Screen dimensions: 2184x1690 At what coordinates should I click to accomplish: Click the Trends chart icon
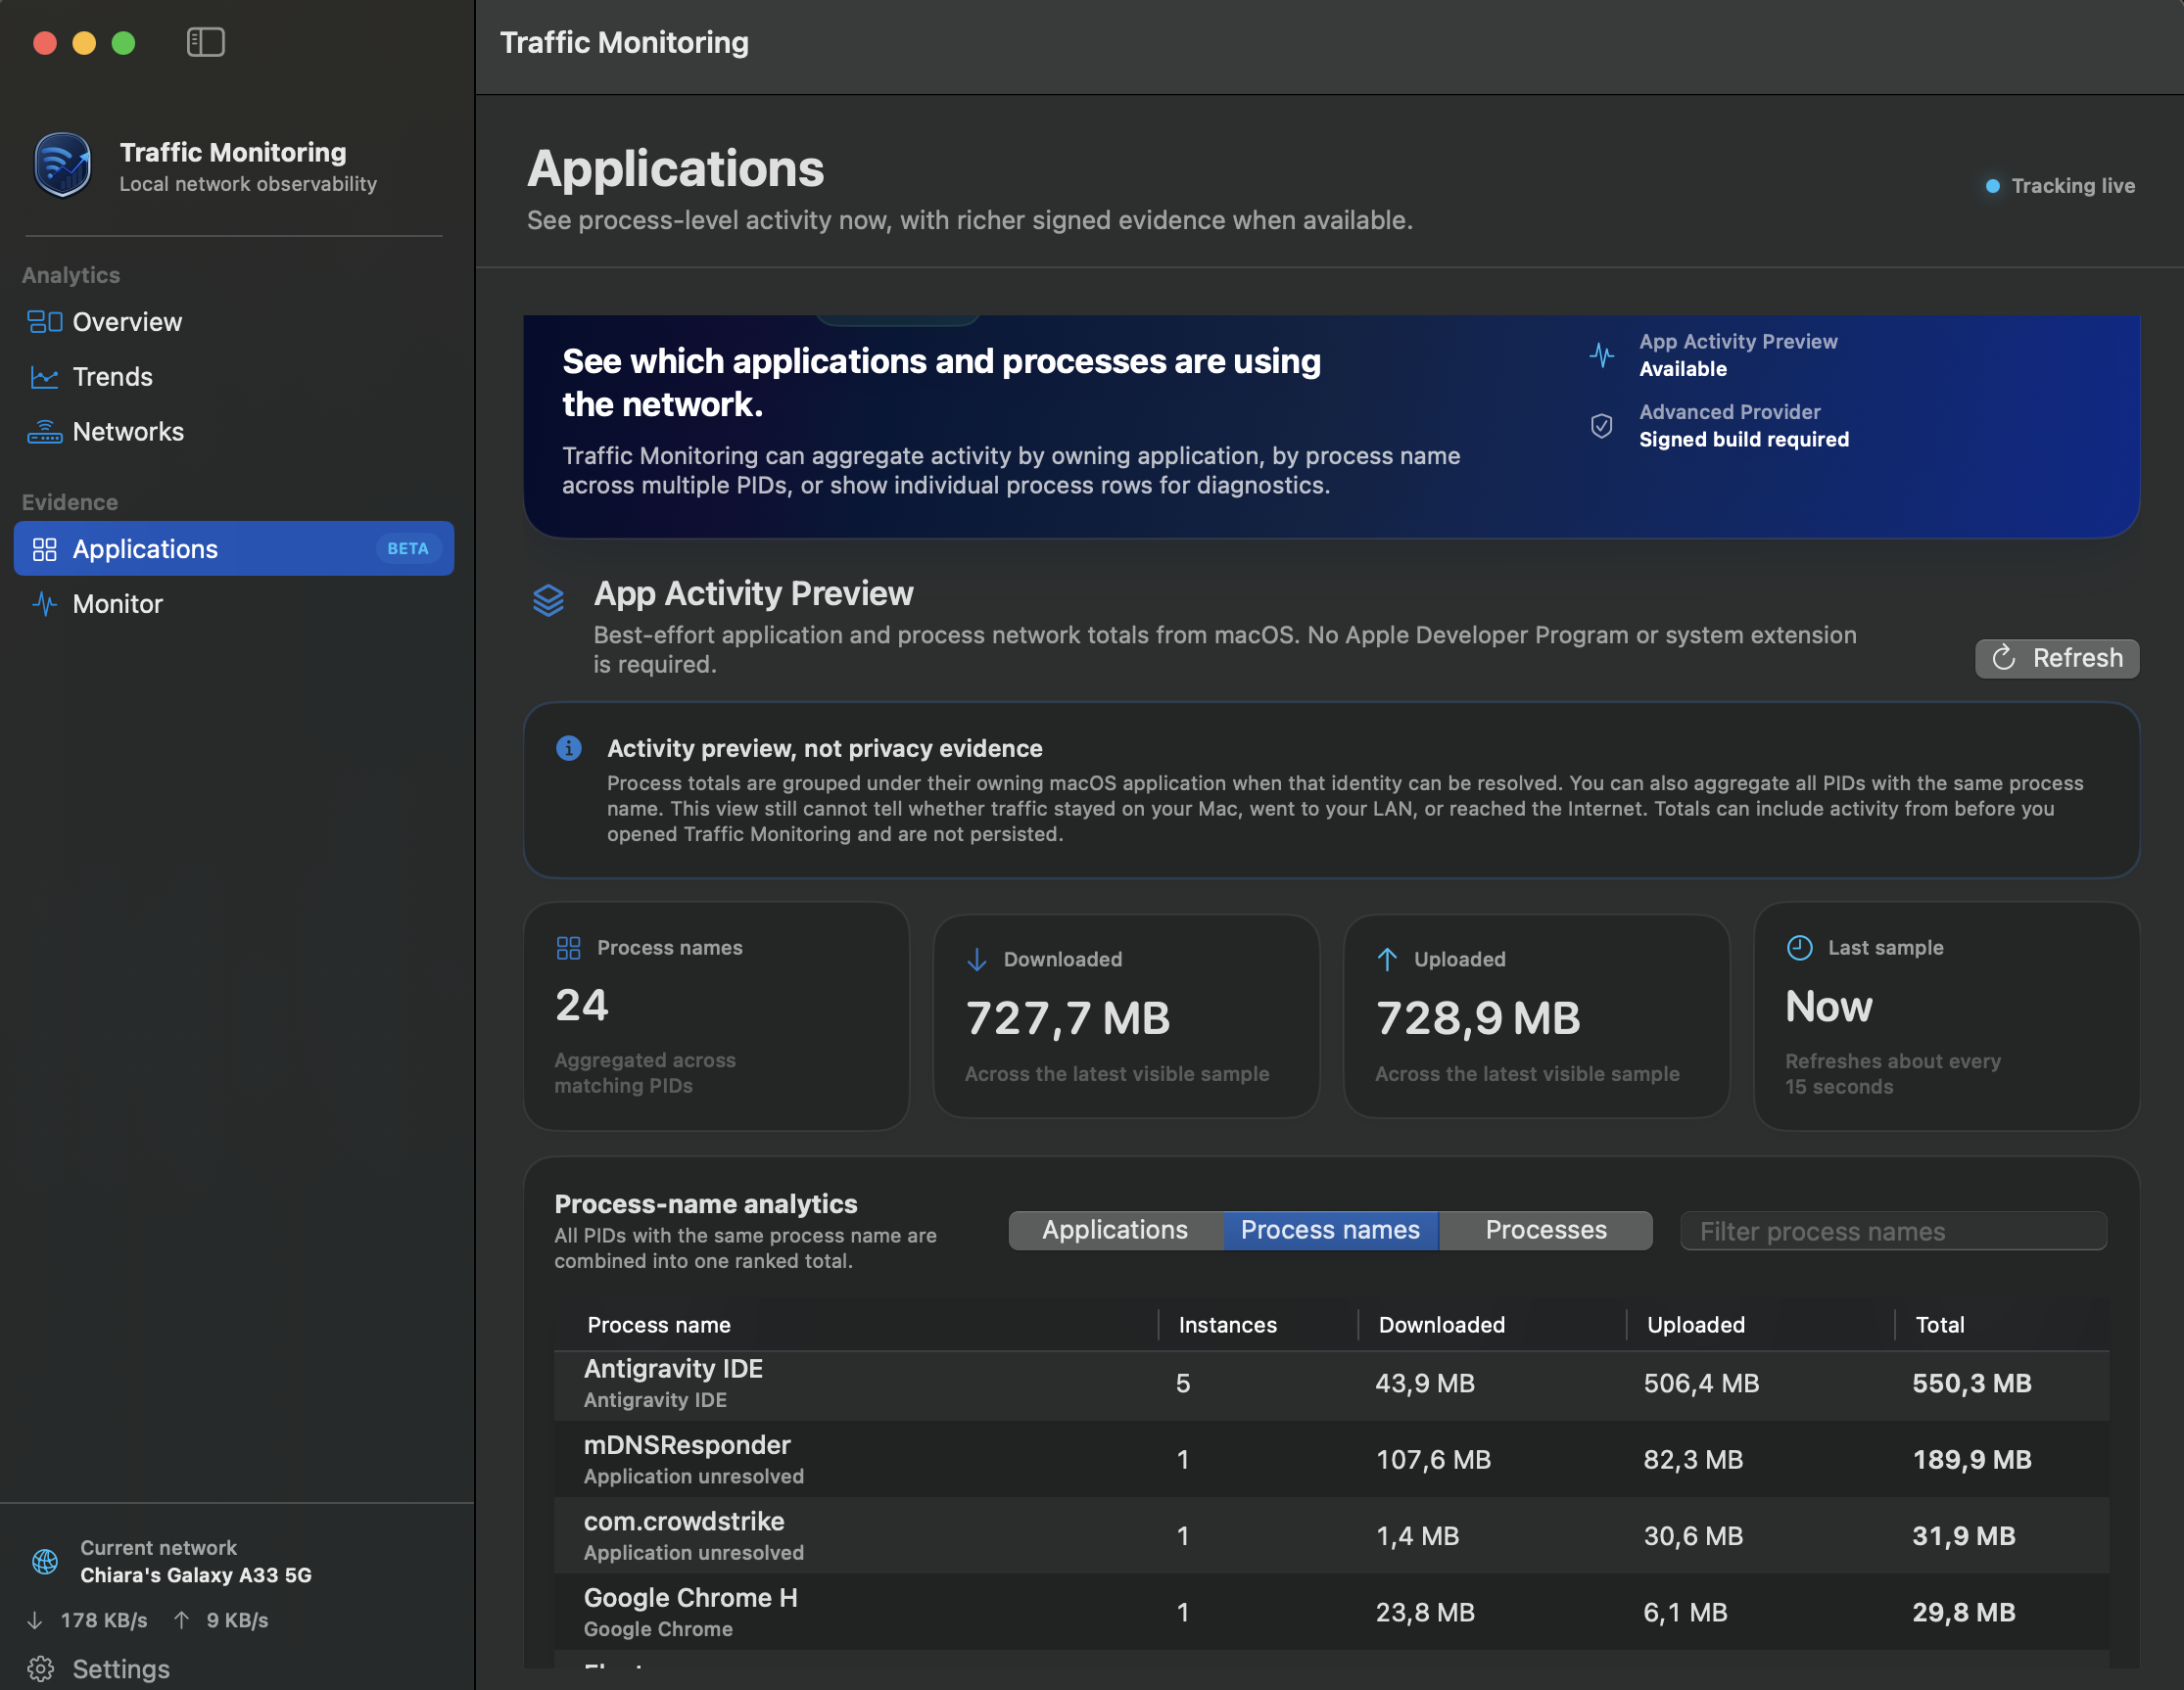coord(45,377)
